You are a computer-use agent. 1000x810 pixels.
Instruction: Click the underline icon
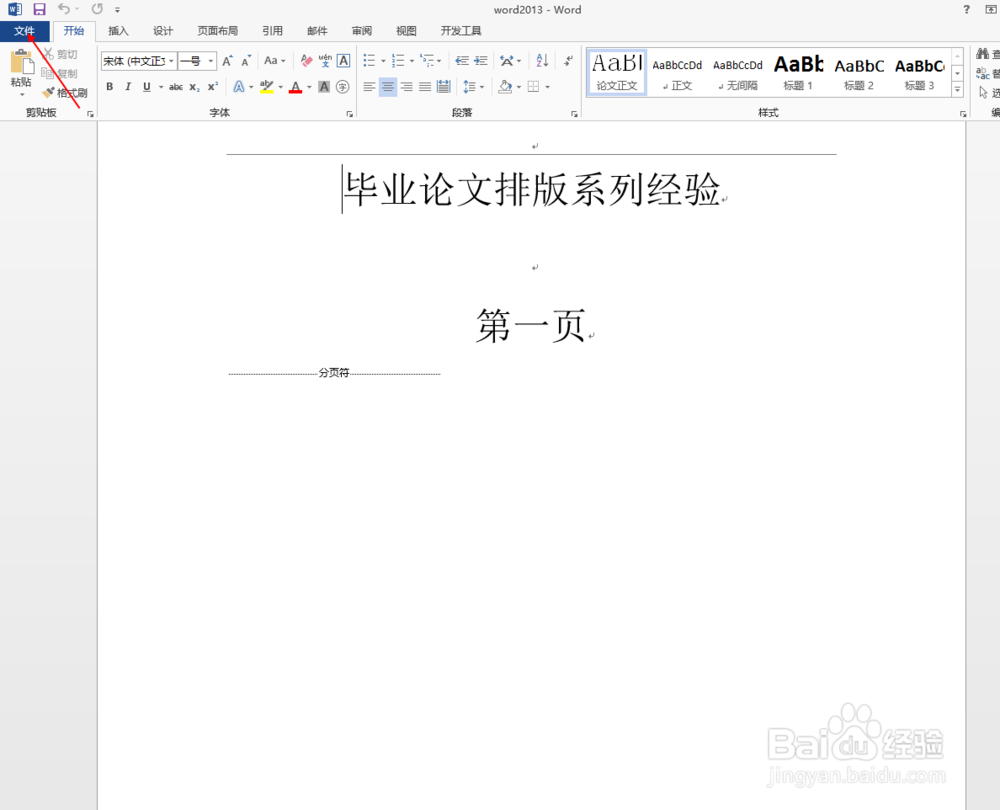[145, 86]
